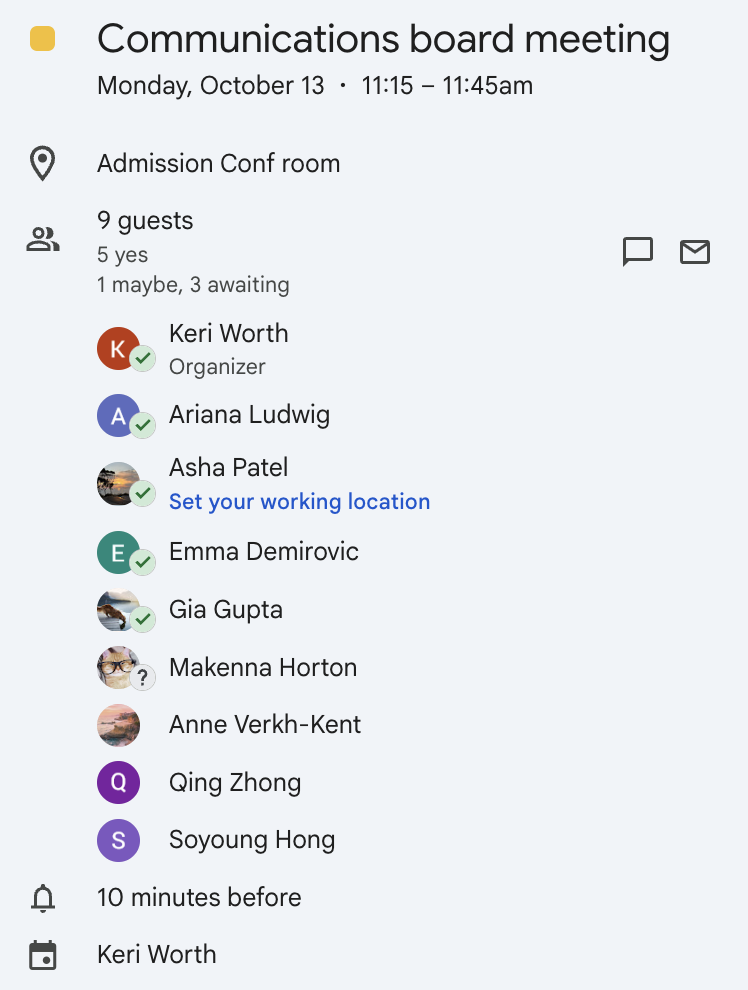
Task: Click the calendar icon beside Keri Worth
Action: 42,955
